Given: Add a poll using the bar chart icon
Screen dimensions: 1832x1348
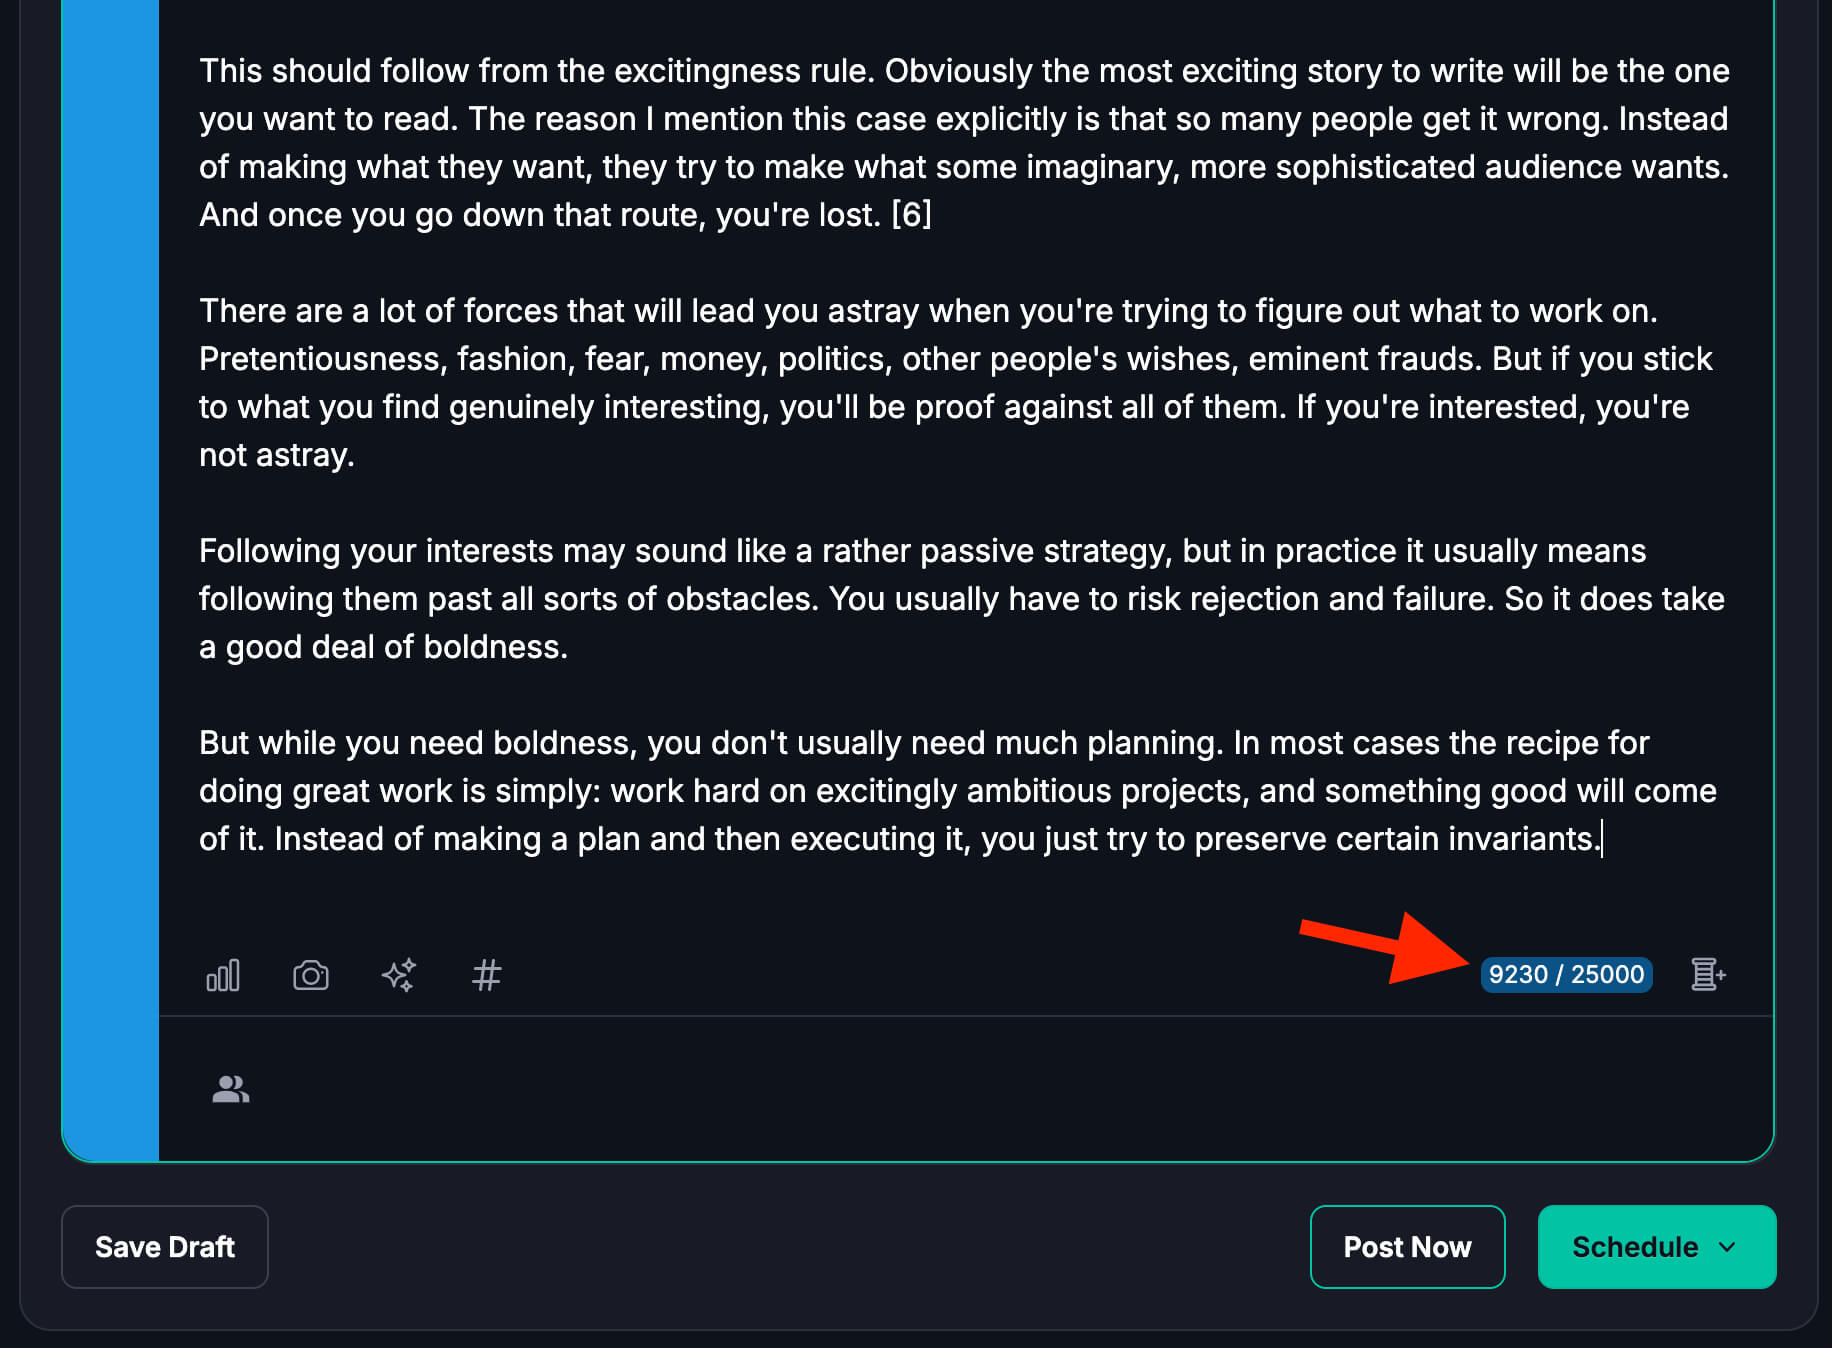Looking at the screenshot, I should 223,975.
